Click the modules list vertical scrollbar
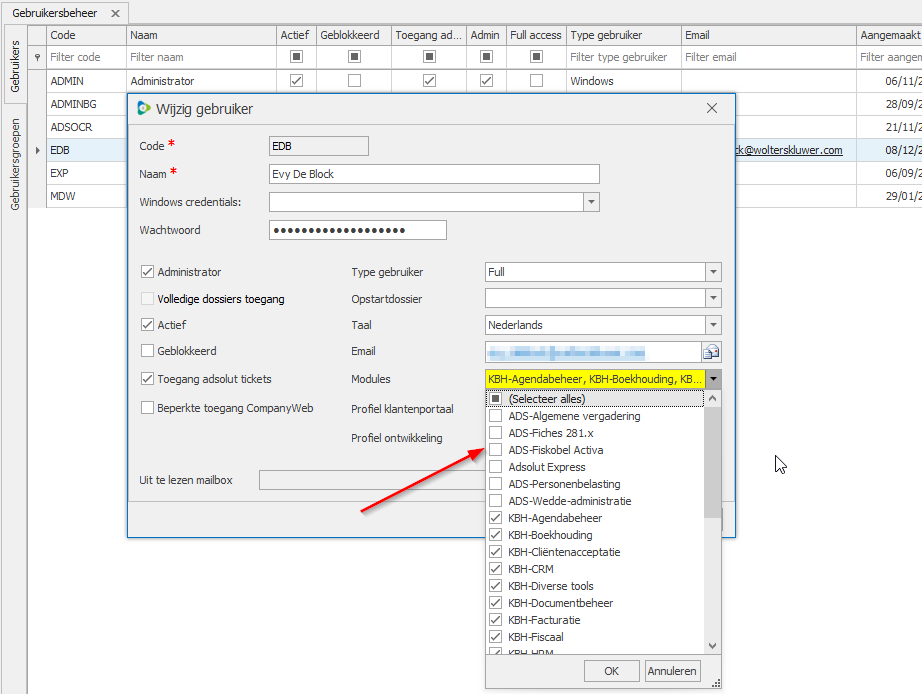Viewport: 922px width, 694px height. 712,460
